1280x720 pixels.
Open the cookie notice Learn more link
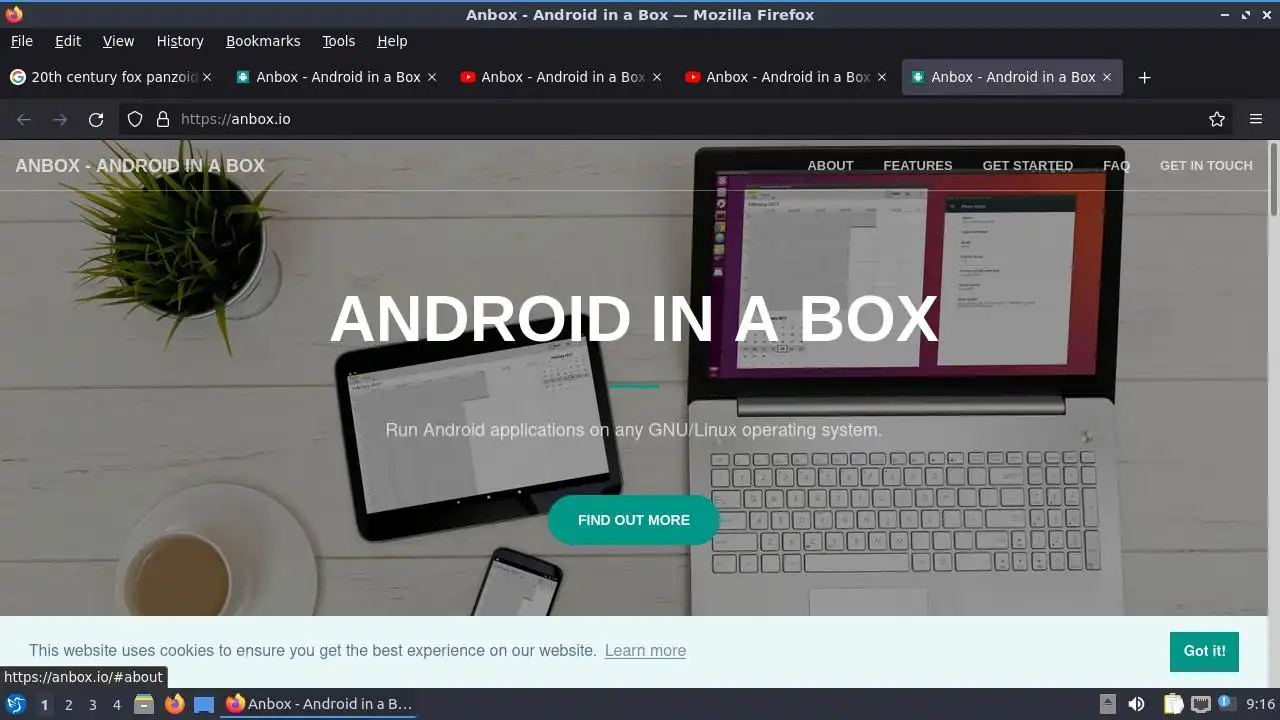(x=645, y=650)
